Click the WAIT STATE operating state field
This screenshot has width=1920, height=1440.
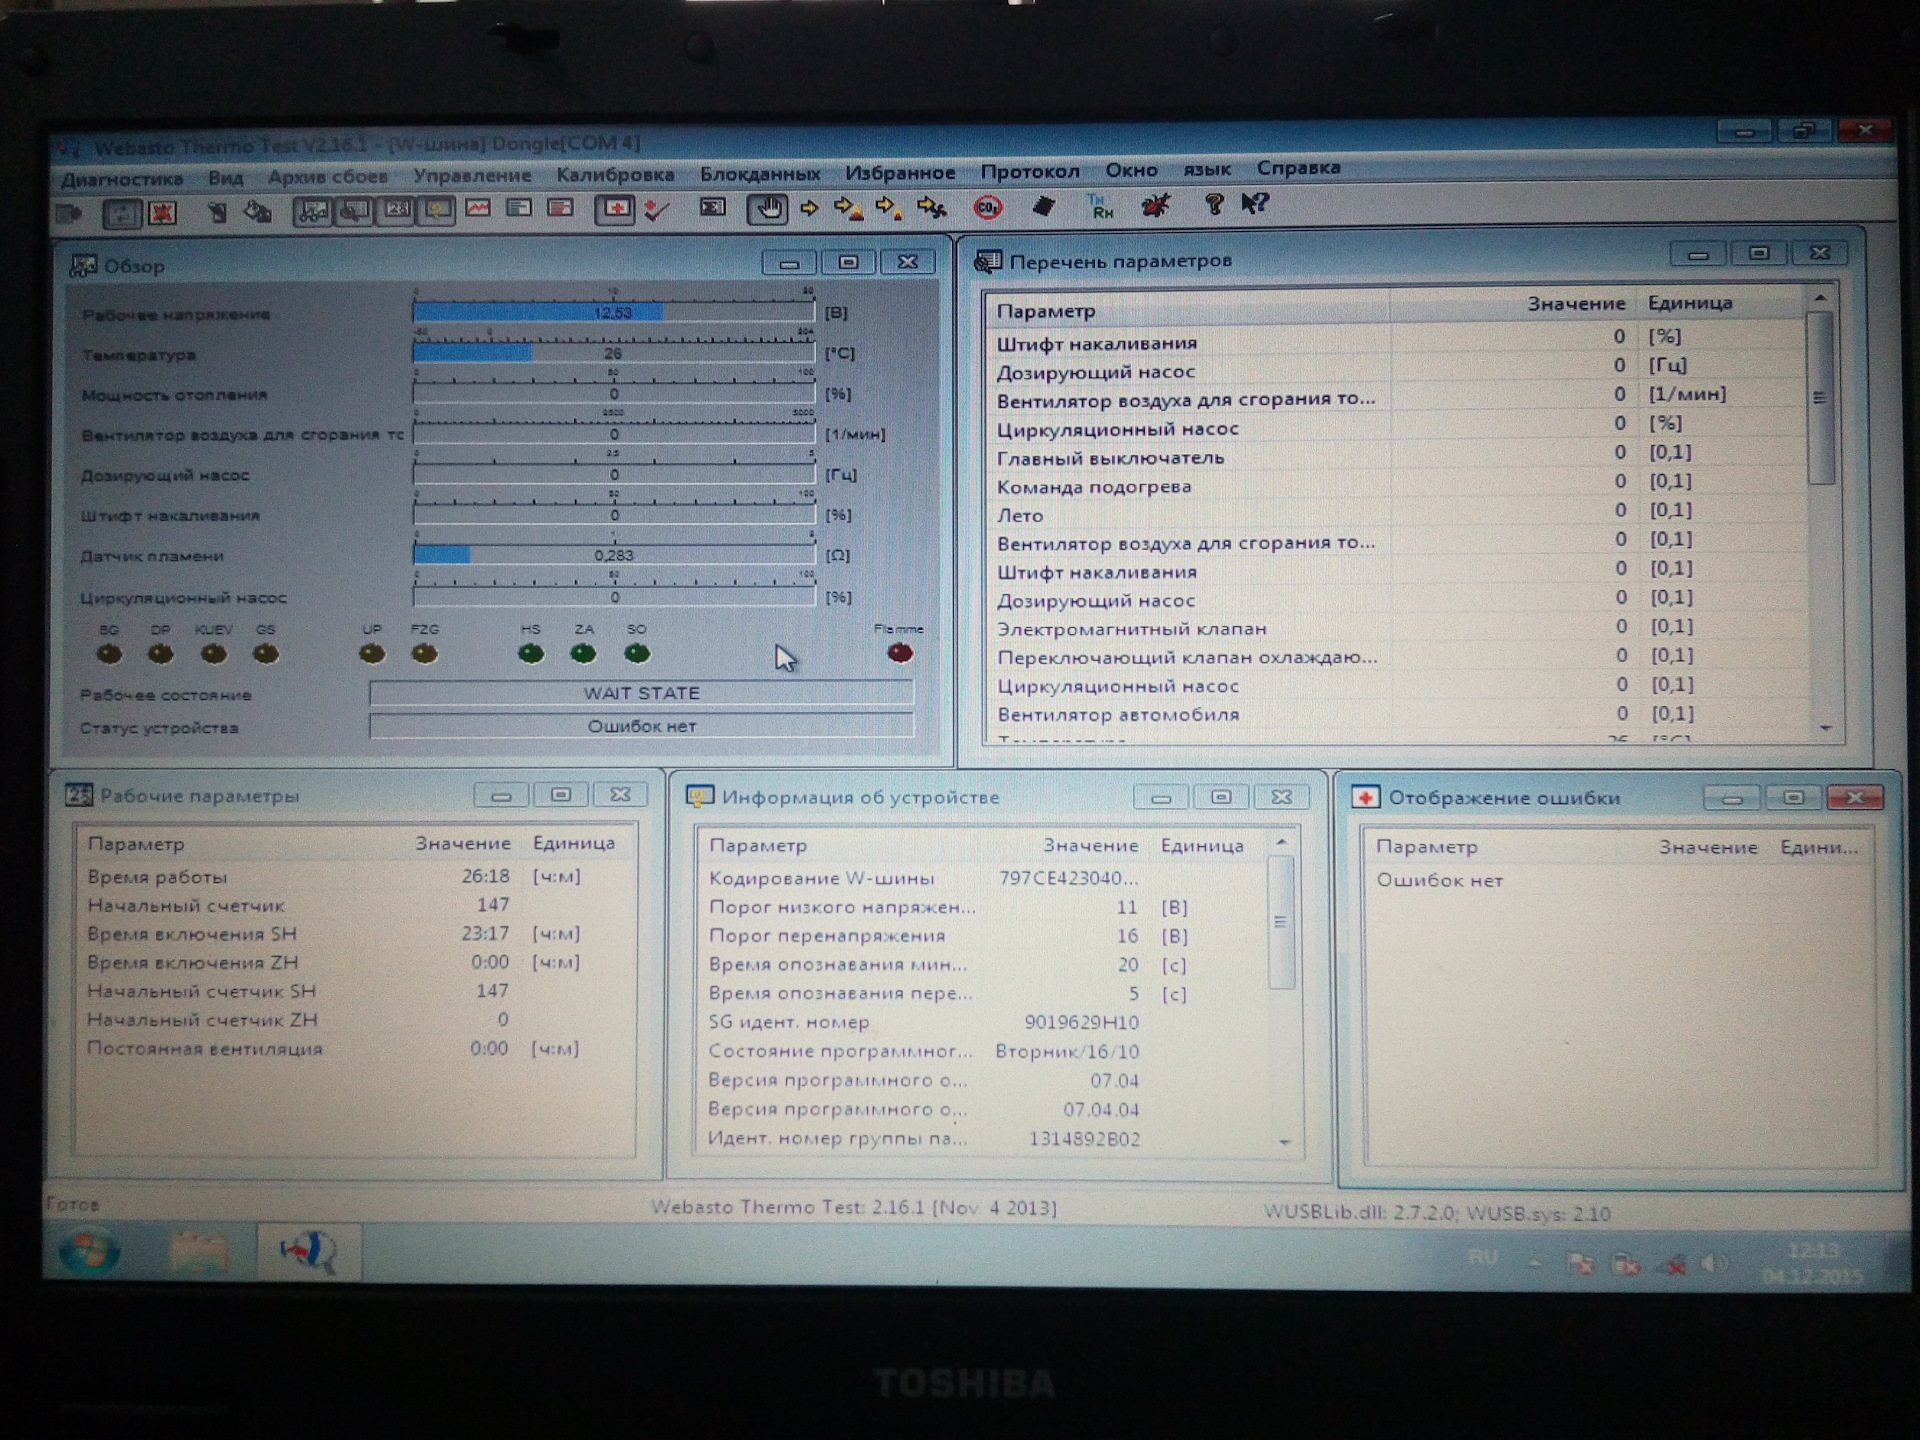(641, 693)
